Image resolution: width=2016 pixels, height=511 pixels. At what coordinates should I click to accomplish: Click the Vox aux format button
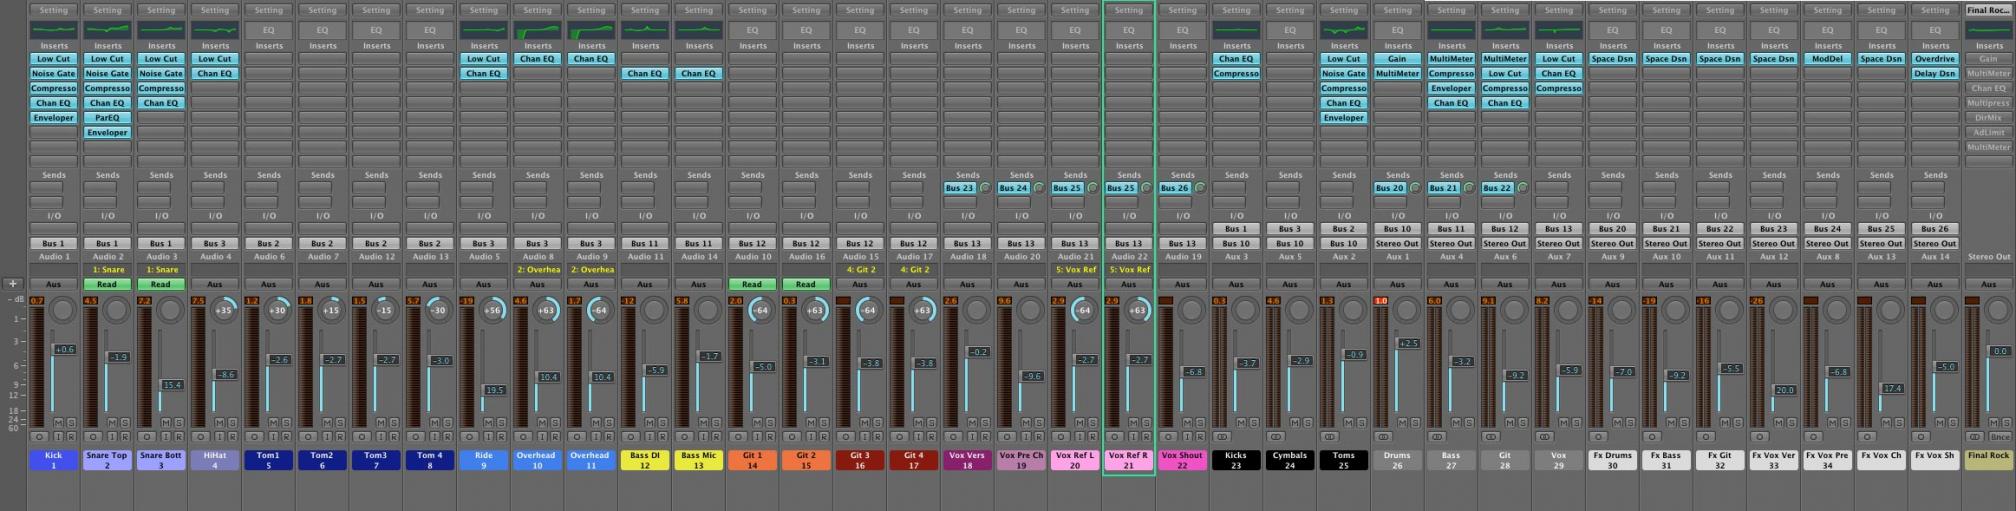click(1545, 437)
